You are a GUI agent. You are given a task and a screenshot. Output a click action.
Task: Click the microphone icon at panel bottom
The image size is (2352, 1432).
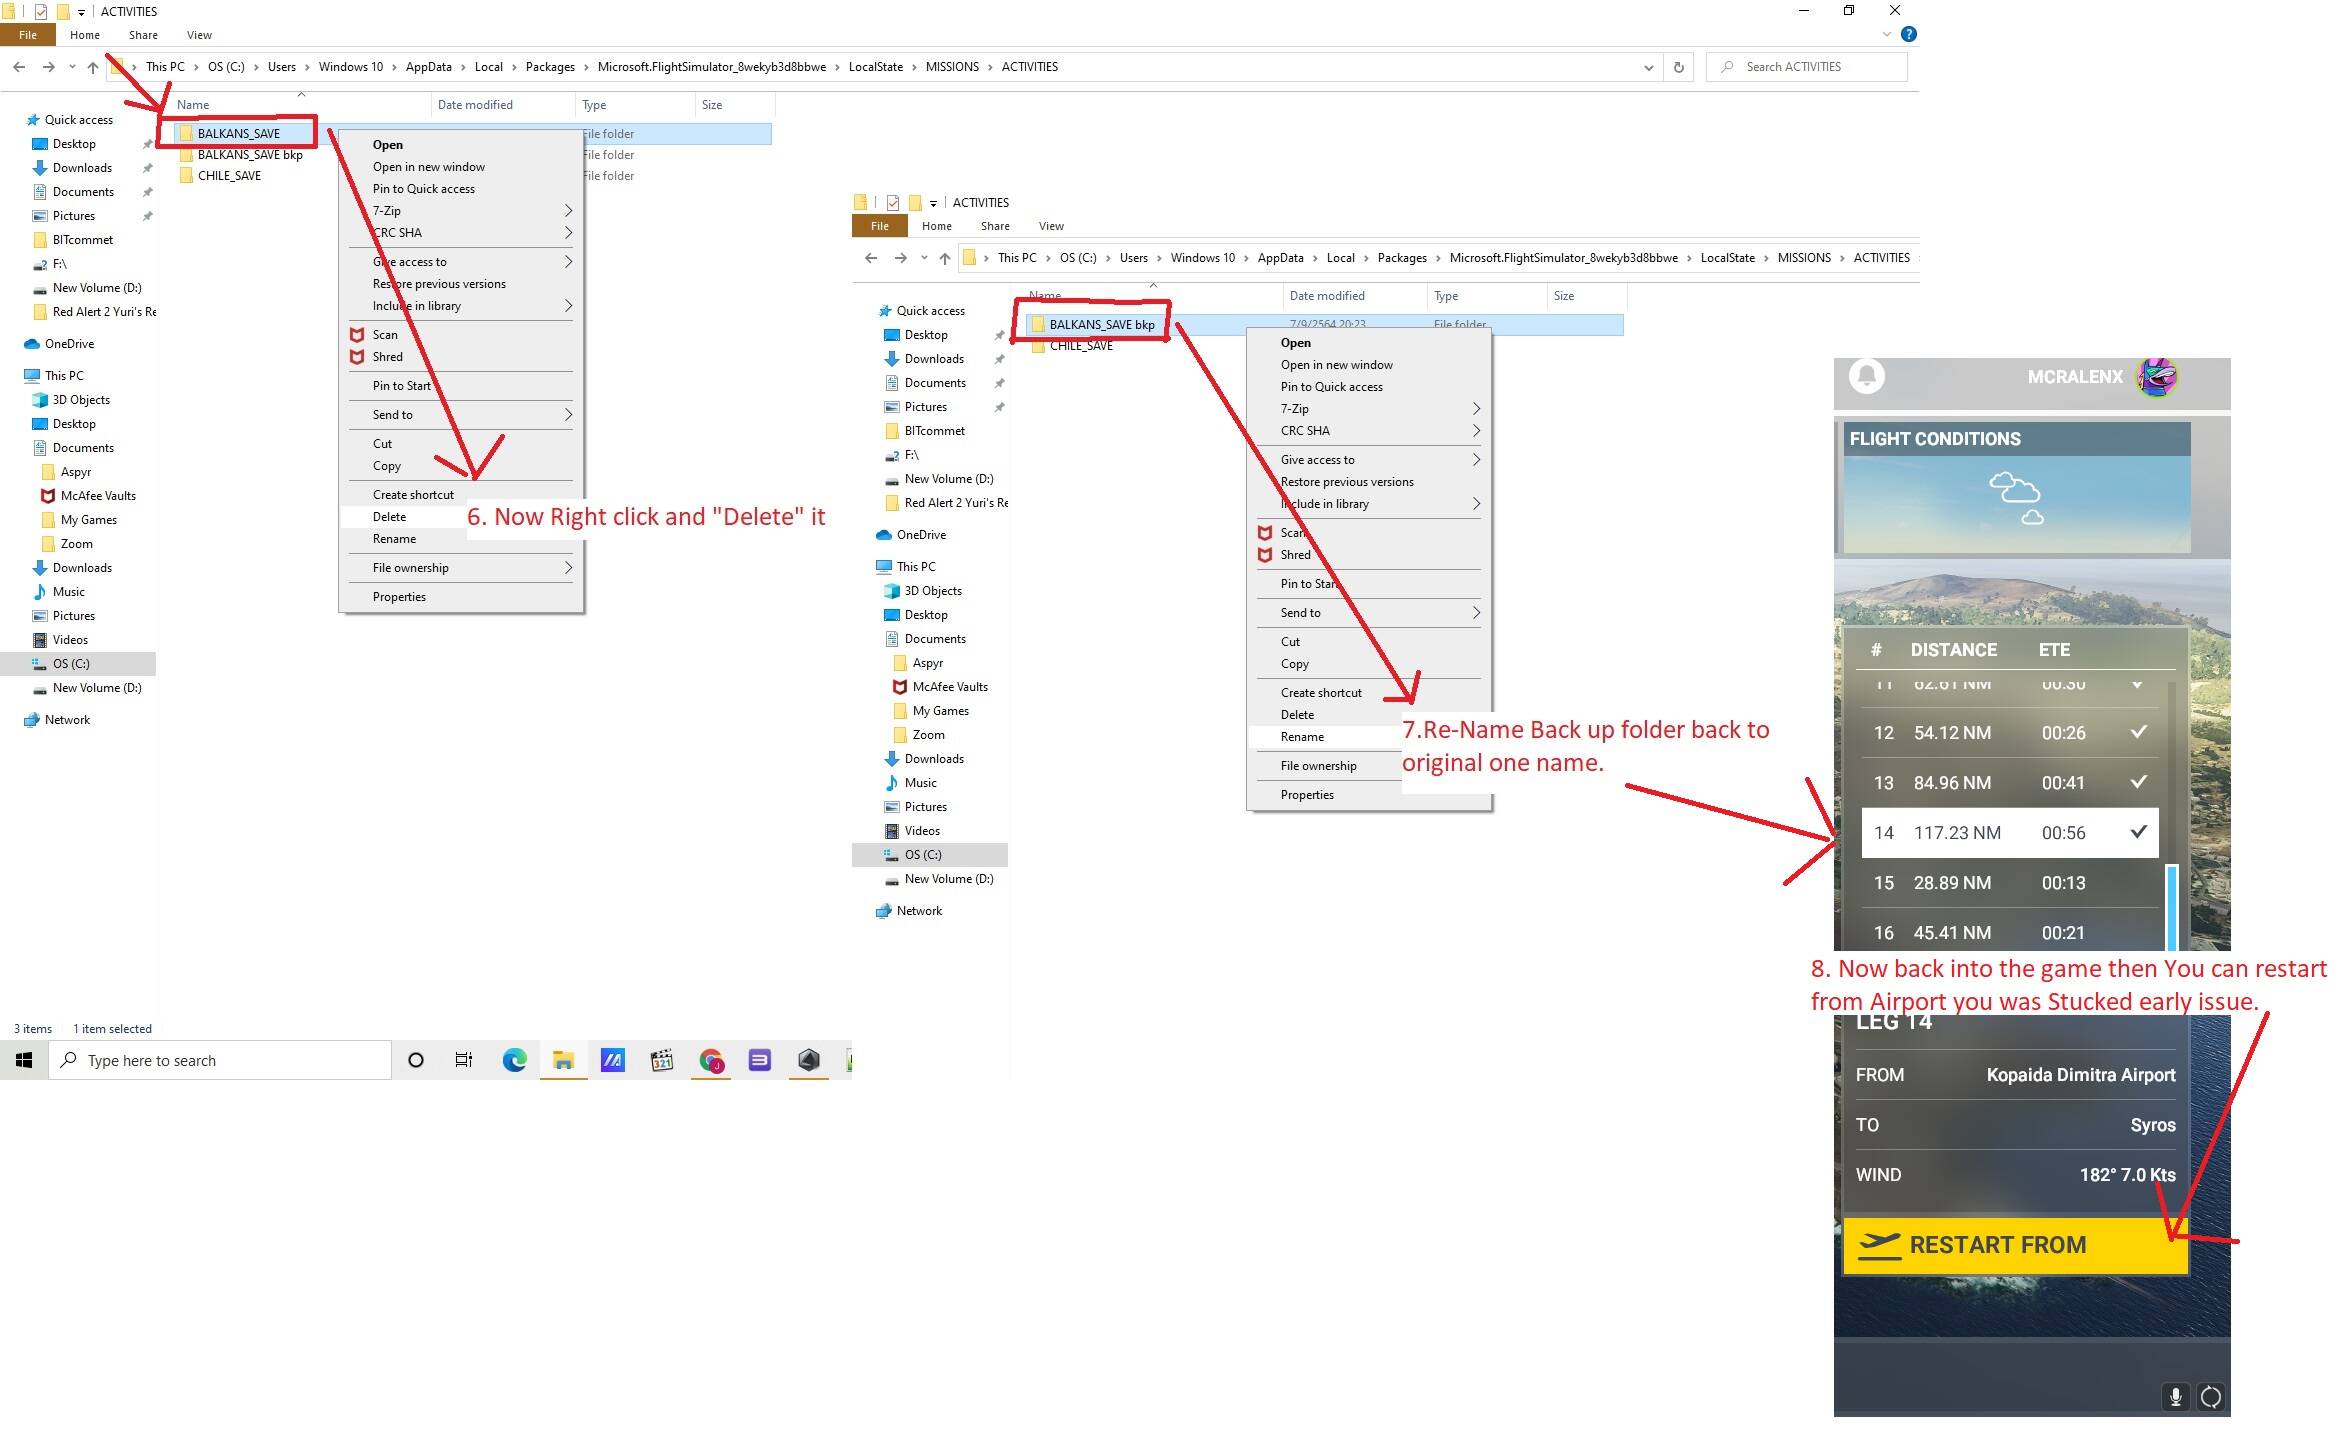coord(2175,1396)
